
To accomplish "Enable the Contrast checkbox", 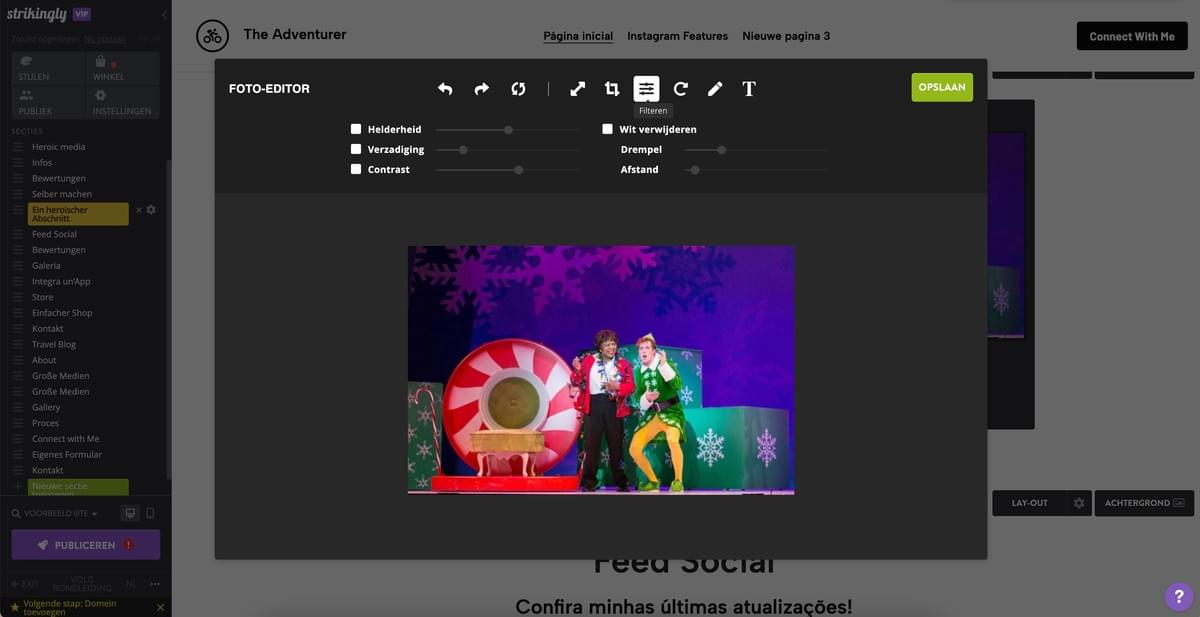I will point(356,169).
